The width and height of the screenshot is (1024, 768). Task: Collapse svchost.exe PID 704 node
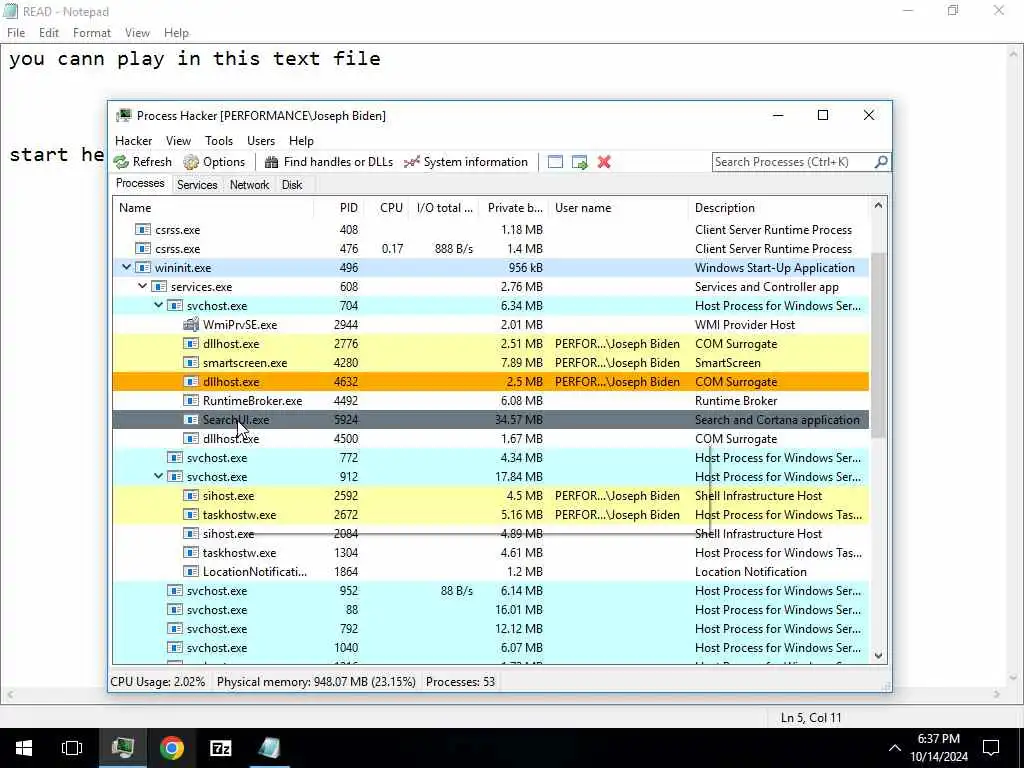[x=159, y=305]
